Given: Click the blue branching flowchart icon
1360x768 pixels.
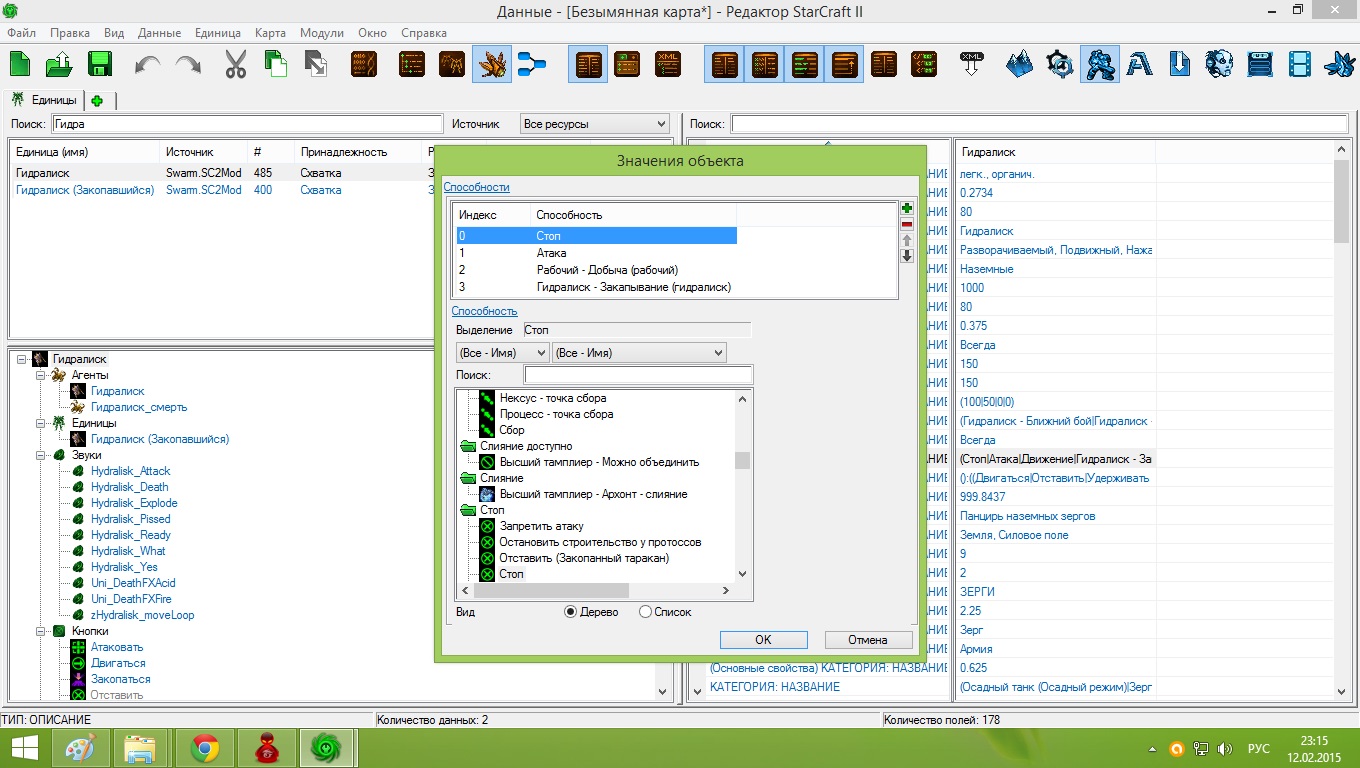Looking at the screenshot, I should point(531,65).
